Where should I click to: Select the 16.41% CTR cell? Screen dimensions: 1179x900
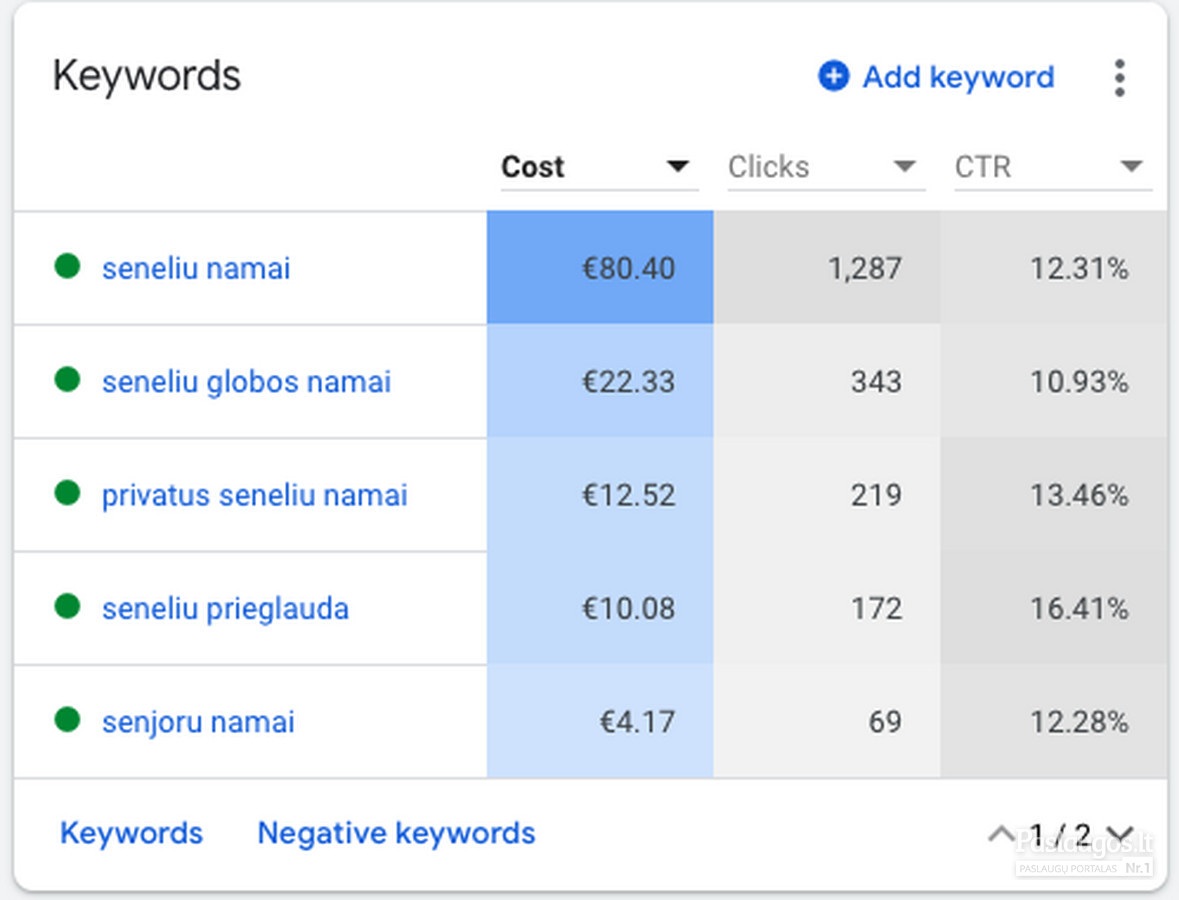[x=1053, y=608]
